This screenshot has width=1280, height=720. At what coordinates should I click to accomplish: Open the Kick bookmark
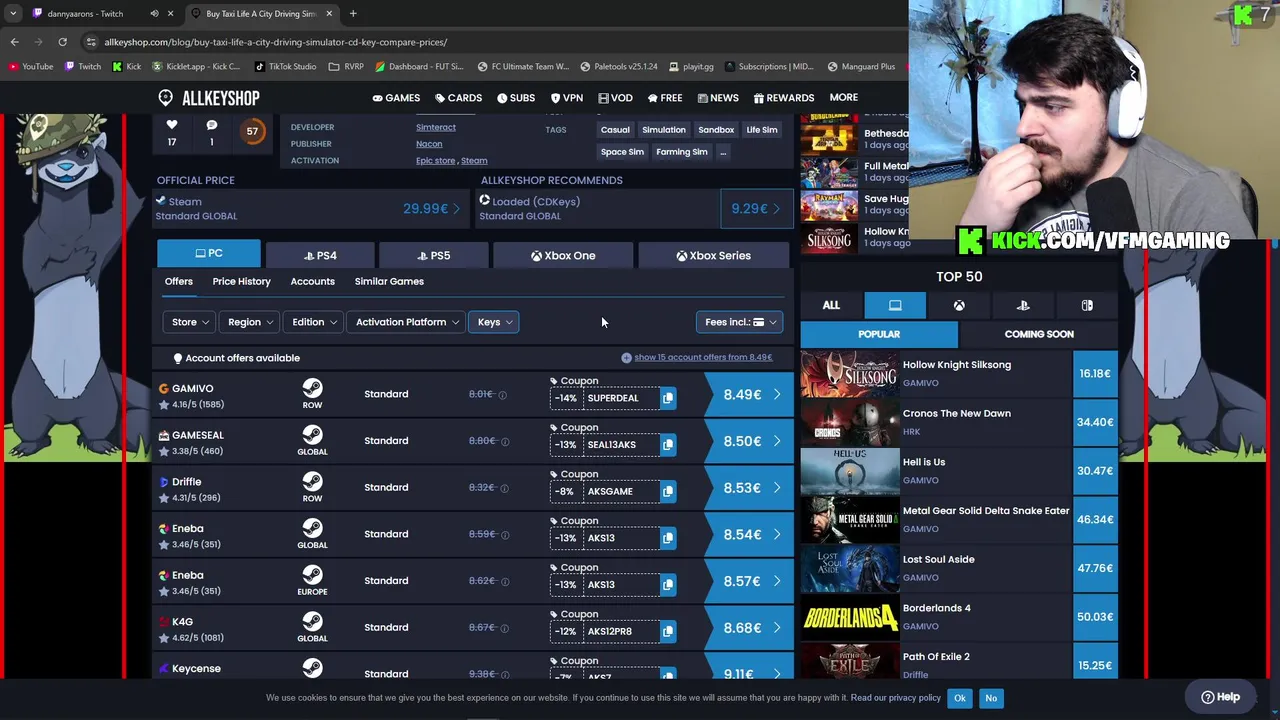pos(127,67)
